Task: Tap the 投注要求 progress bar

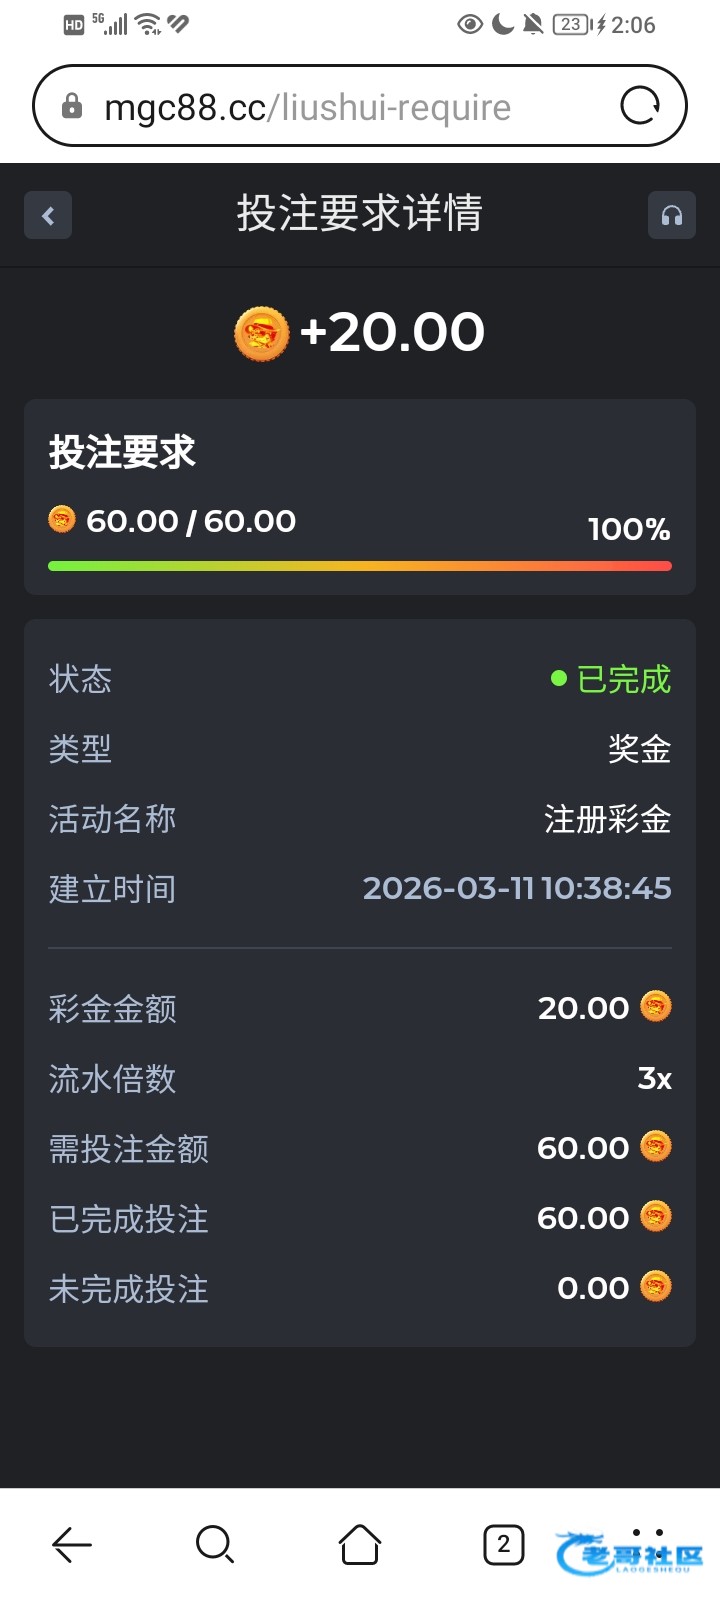Action: tap(360, 566)
